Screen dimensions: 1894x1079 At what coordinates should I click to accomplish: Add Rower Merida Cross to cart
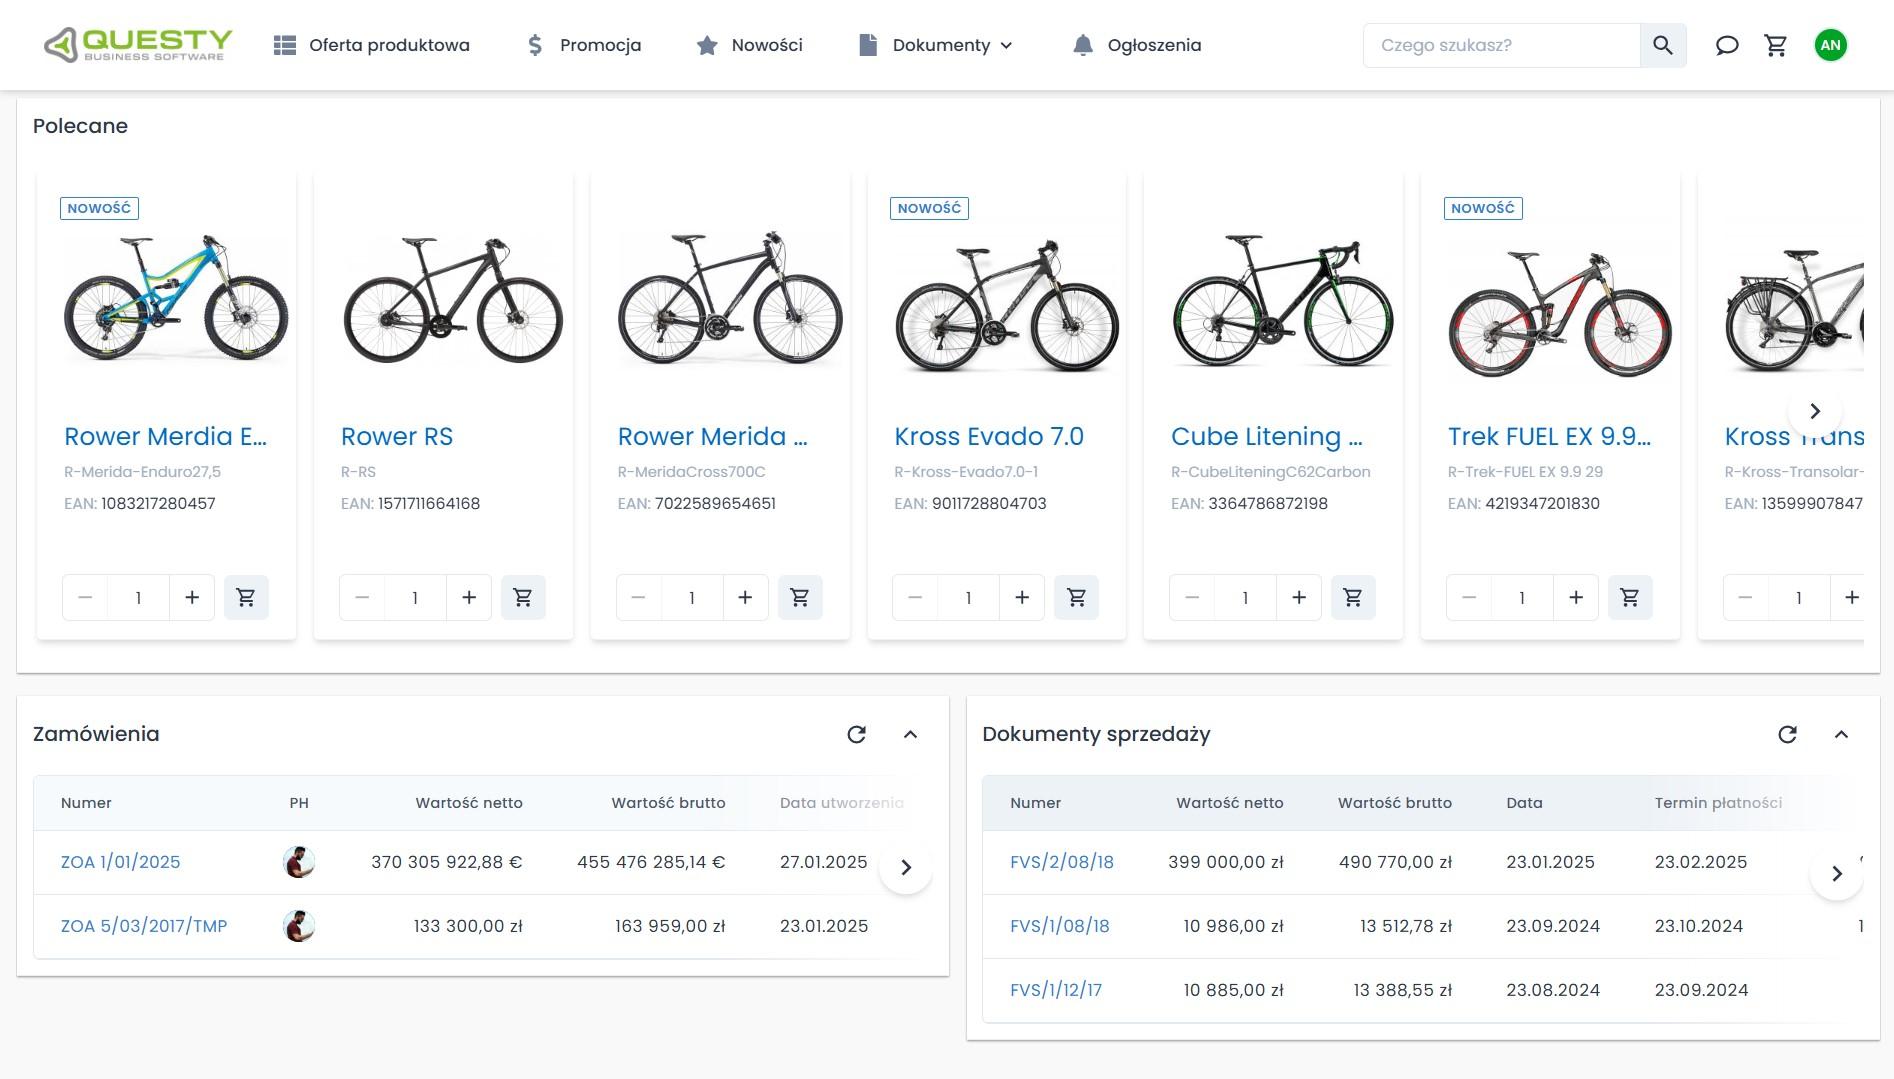pyautogui.click(x=800, y=598)
